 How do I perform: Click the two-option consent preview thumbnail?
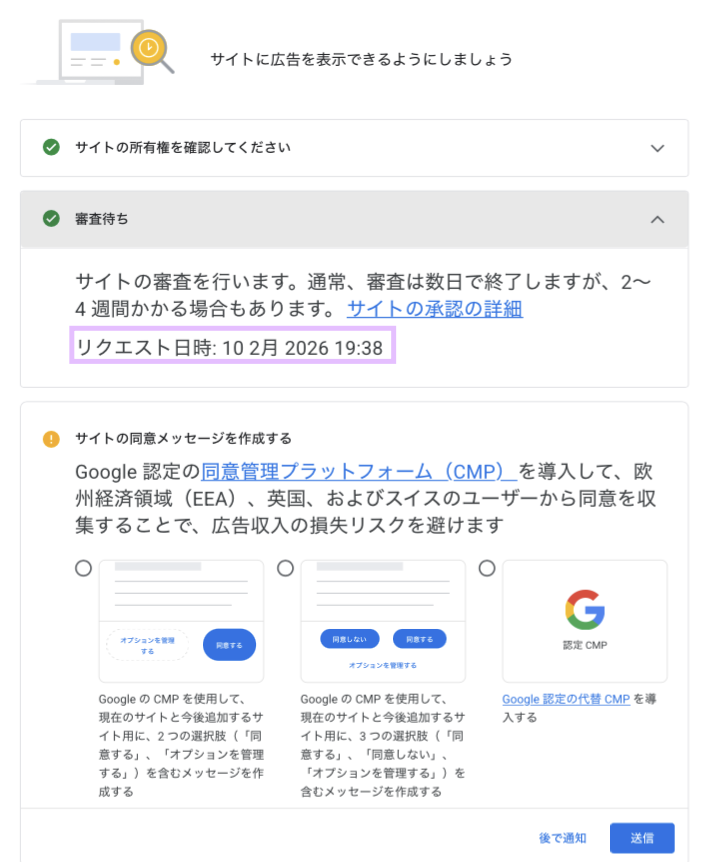[x=181, y=620]
